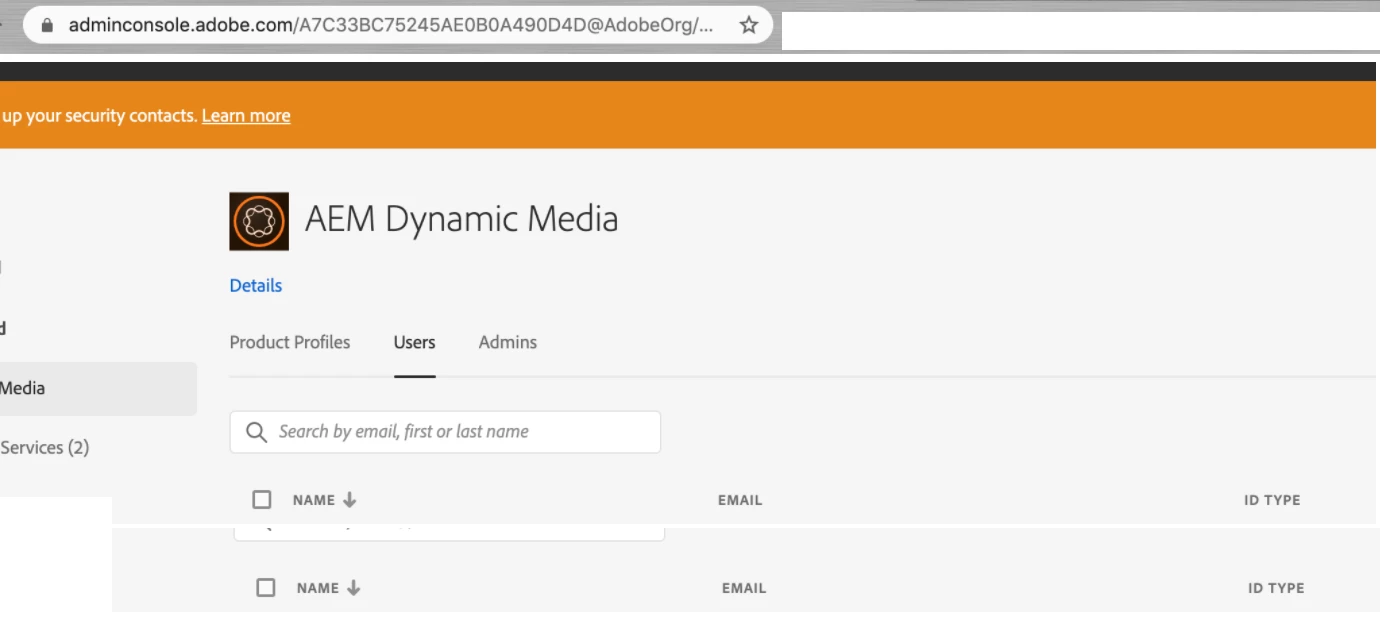
Task: Open the Details link under the product title
Action: [x=256, y=286]
